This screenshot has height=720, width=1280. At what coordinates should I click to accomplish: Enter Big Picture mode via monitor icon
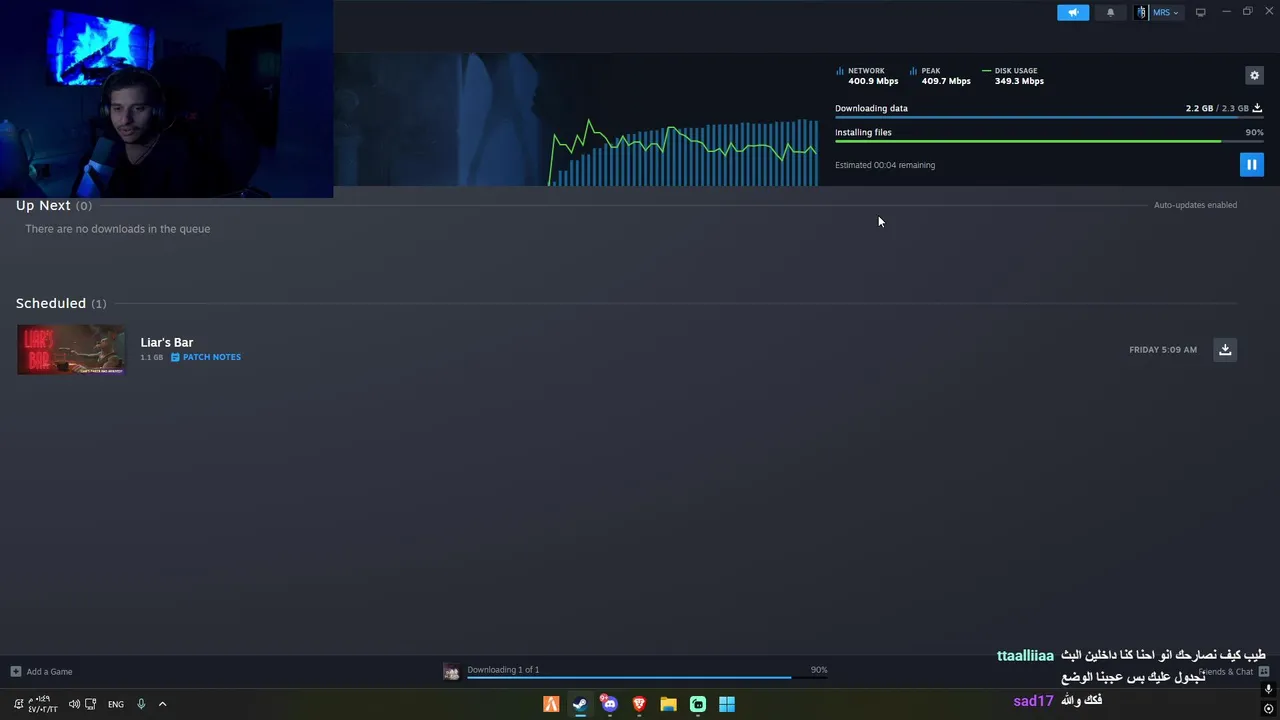click(x=1200, y=12)
